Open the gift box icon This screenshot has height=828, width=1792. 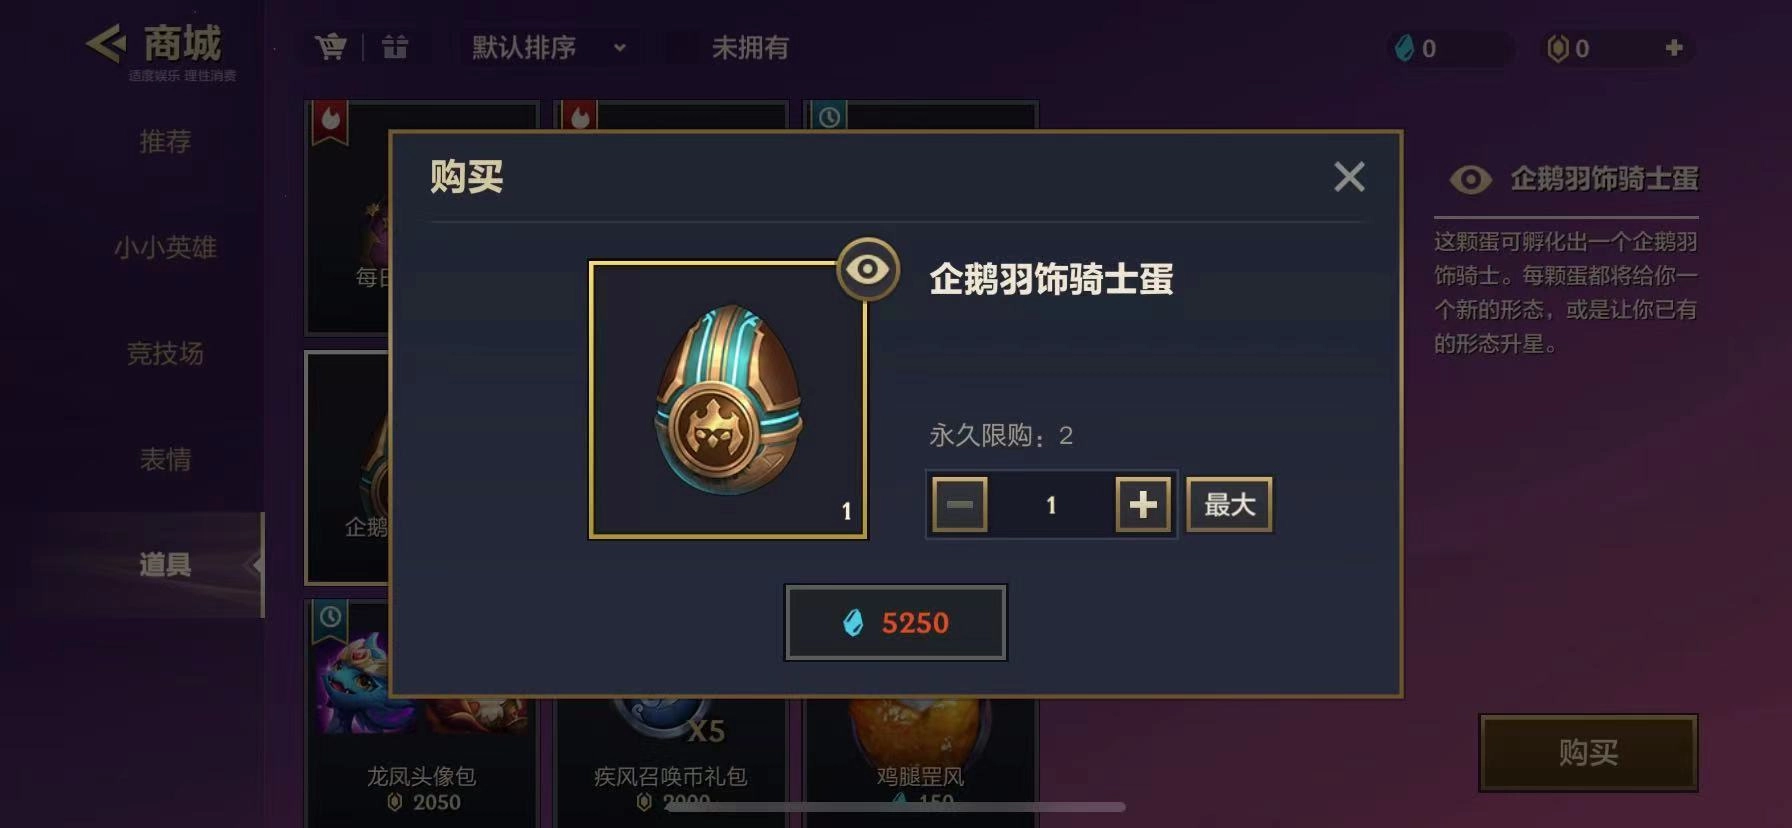[395, 47]
